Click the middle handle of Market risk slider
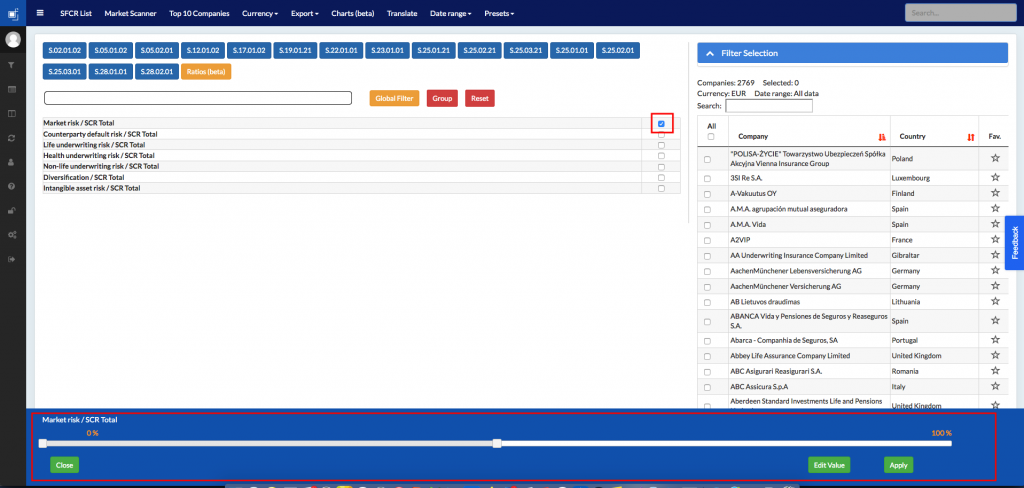Screen dimensions: 1024x488 (496, 443)
